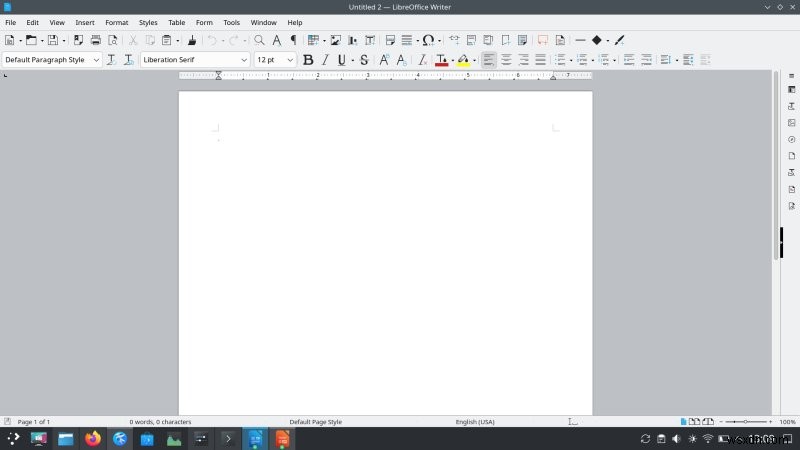Click the Redo arrow
This screenshot has width=800, height=450.
[234, 40]
